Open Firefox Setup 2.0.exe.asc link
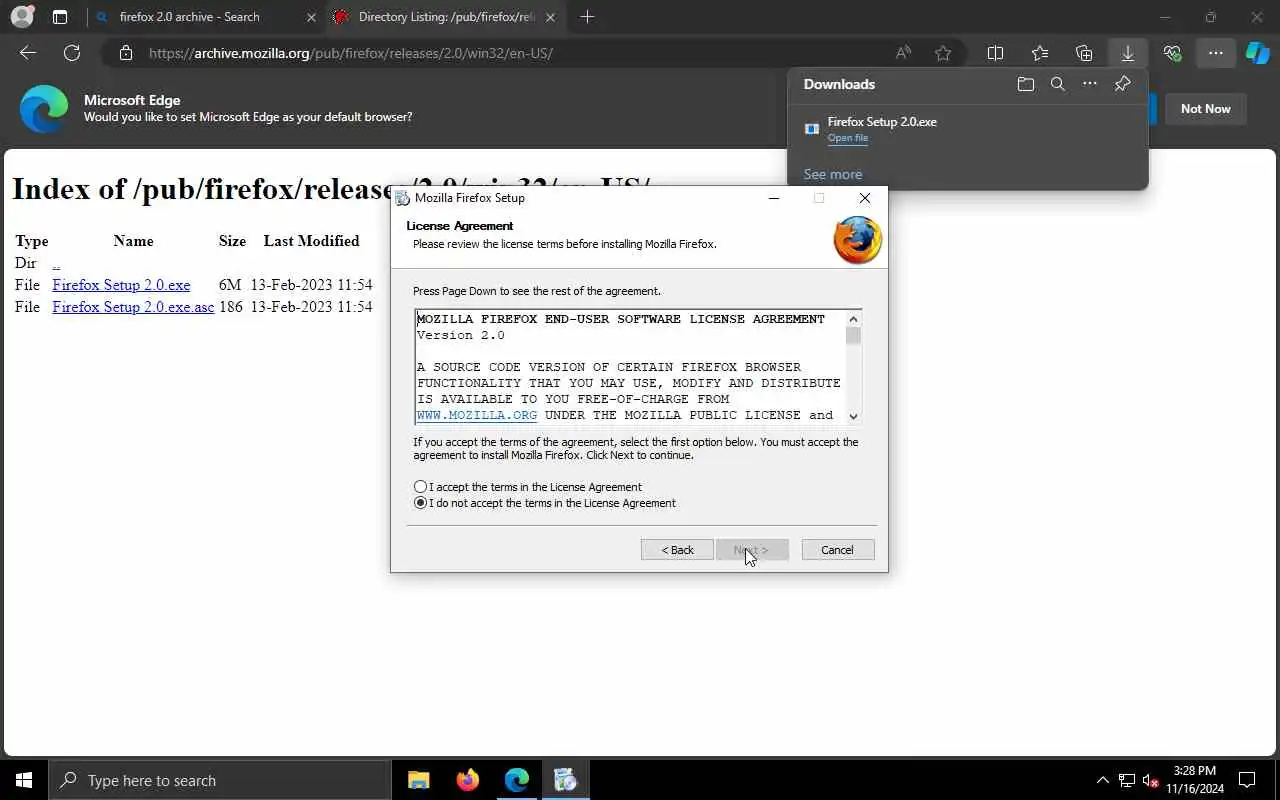The width and height of the screenshot is (1280, 800). (x=133, y=307)
